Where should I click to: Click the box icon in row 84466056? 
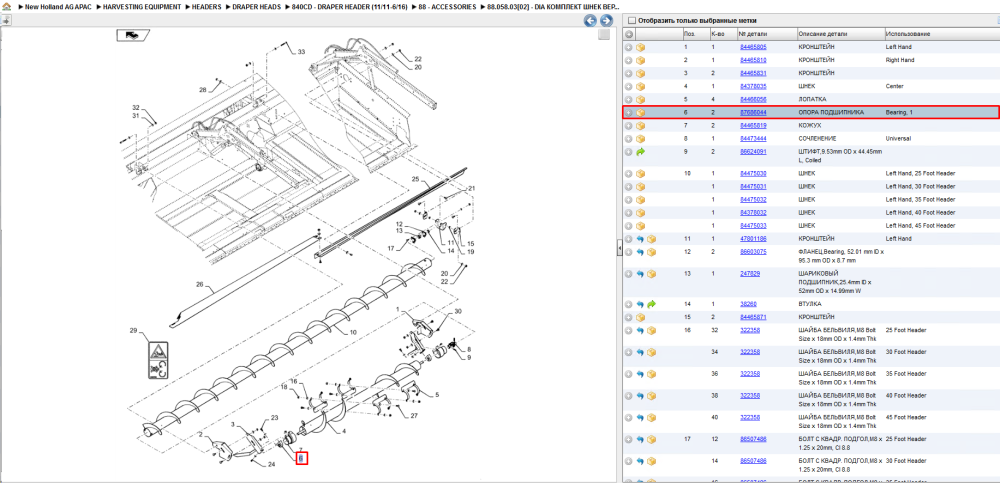click(x=640, y=100)
